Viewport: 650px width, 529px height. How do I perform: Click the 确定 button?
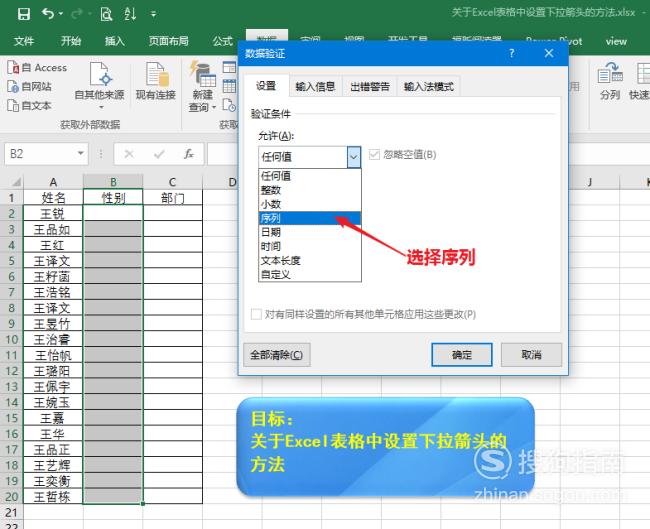tap(462, 355)
